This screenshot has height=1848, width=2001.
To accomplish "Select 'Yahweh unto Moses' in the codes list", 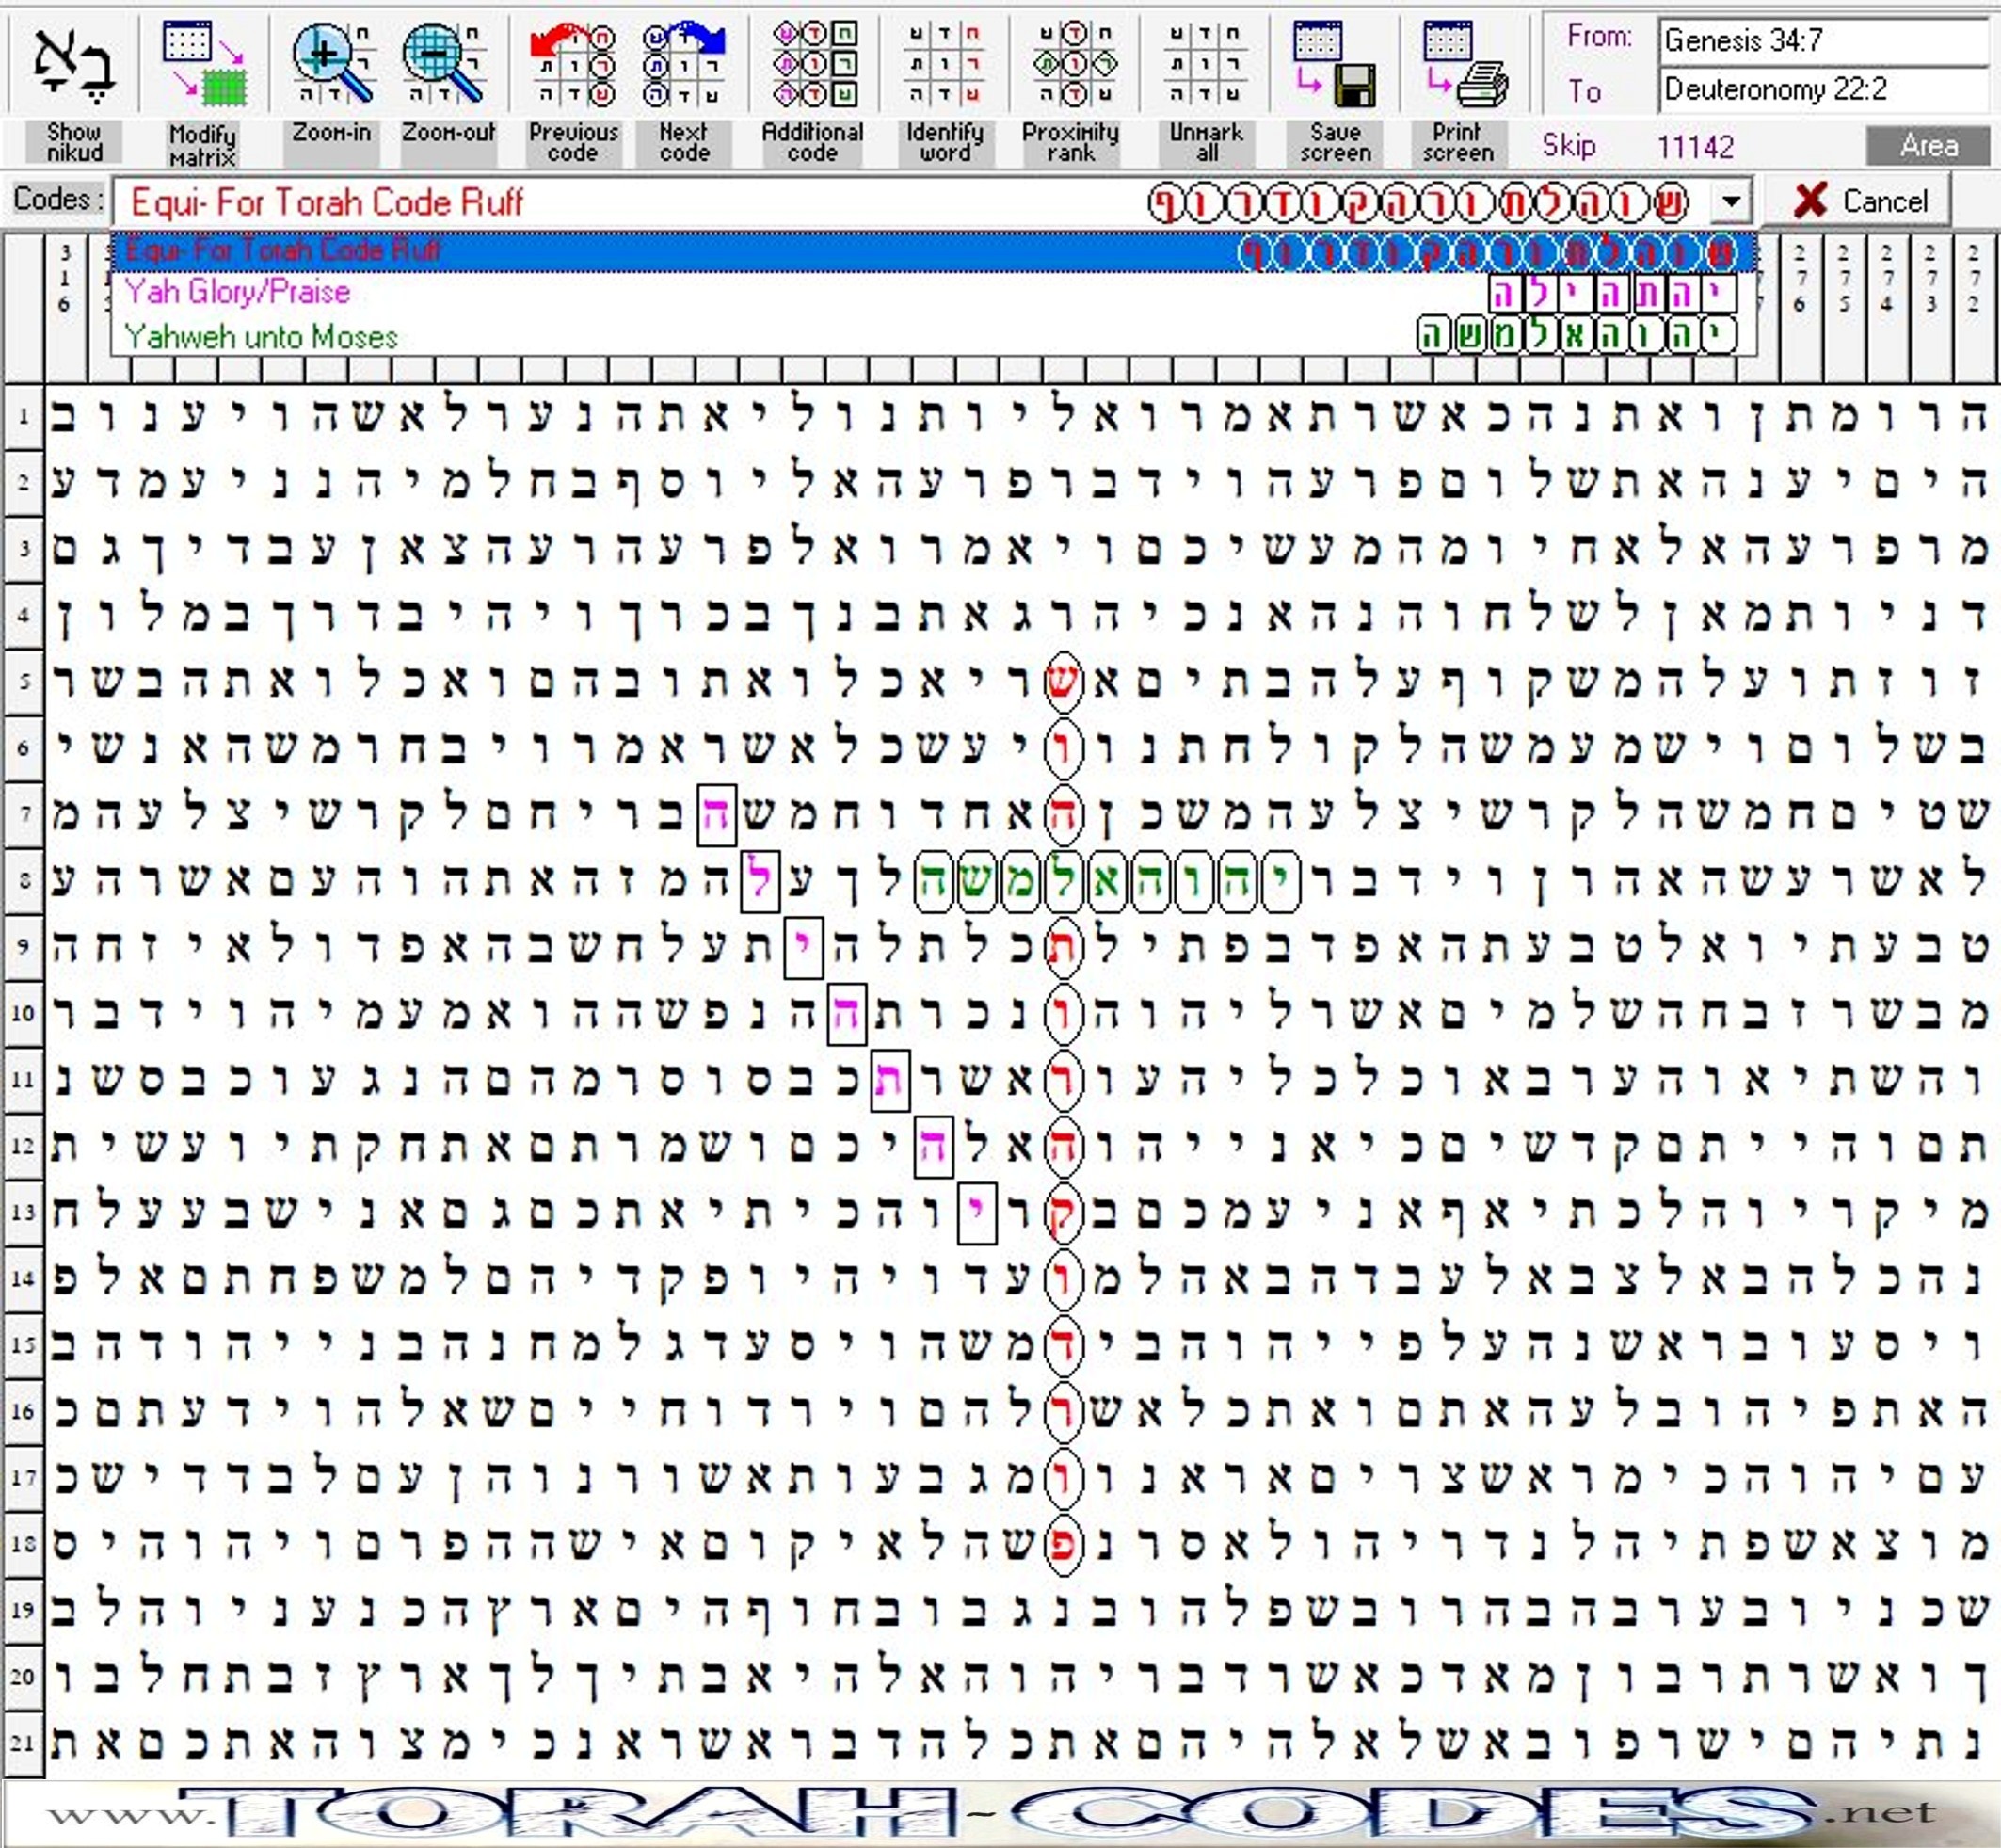I will click(x=261, y=337).
